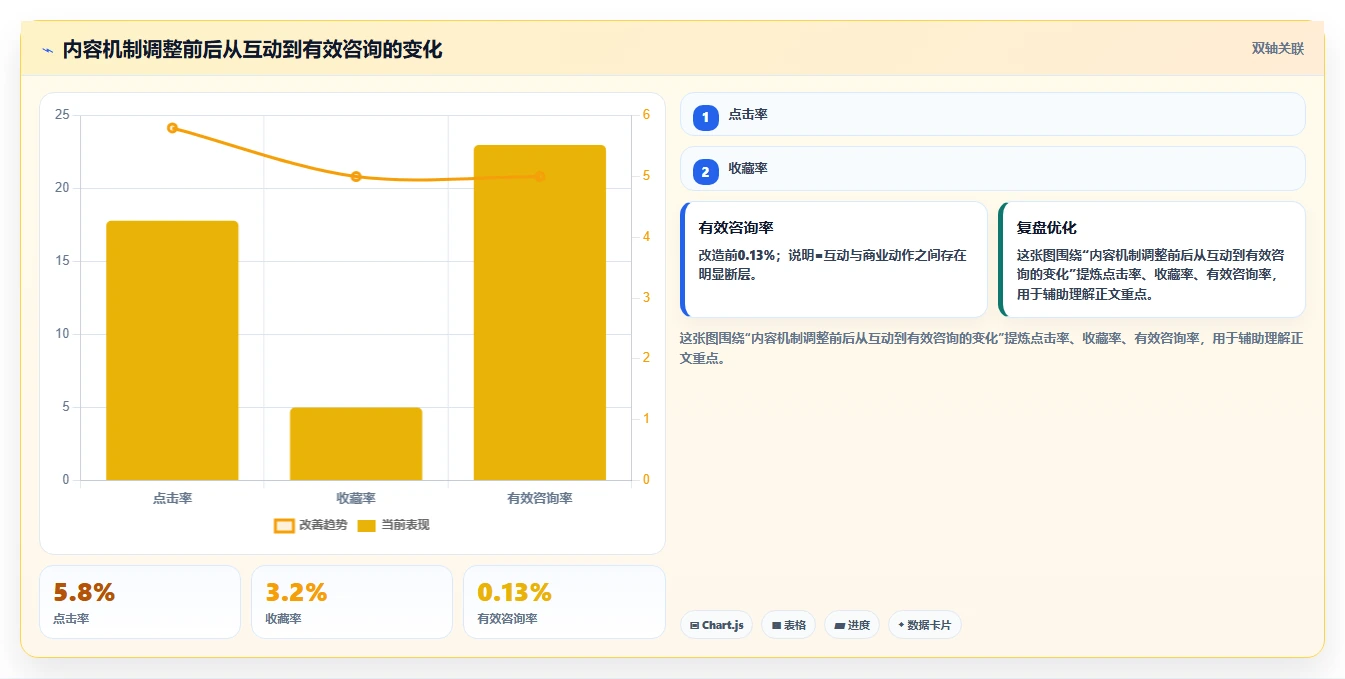Click the x-axis label 有效咨询率
The height and width of the screenshot is (679, 1345).
tap(540, 497)
